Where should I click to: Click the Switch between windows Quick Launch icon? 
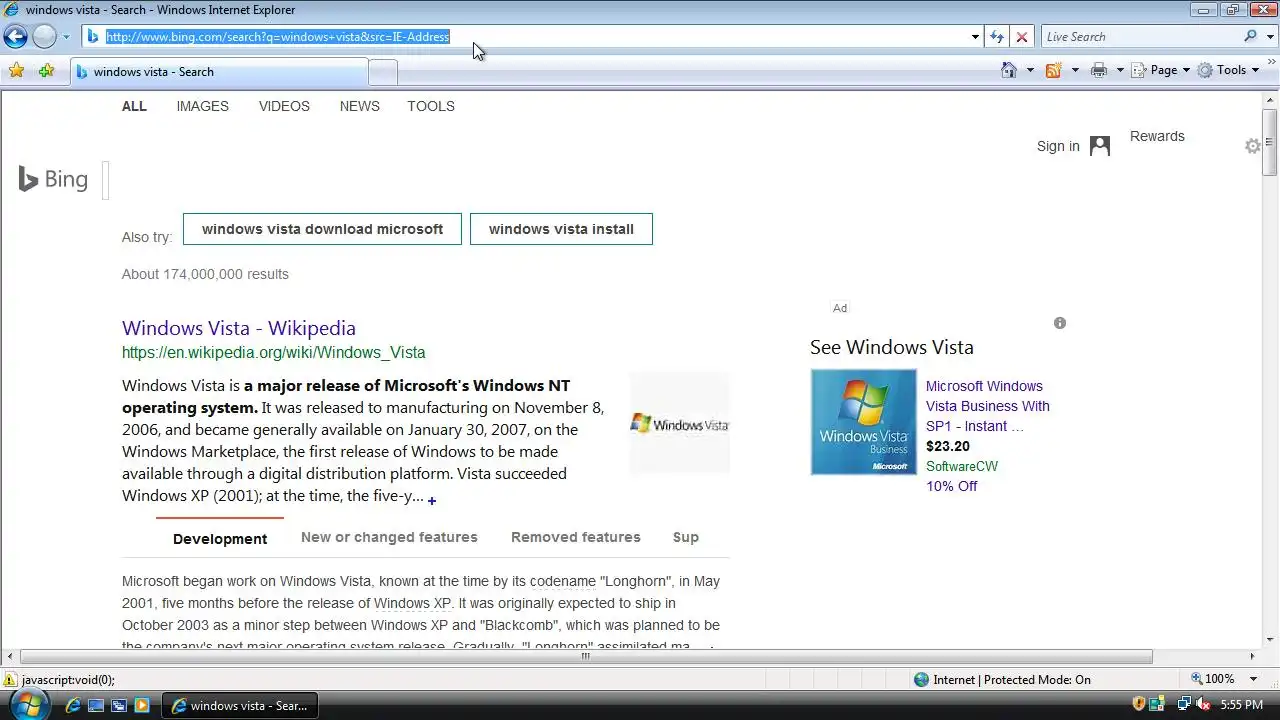(119, 705)
